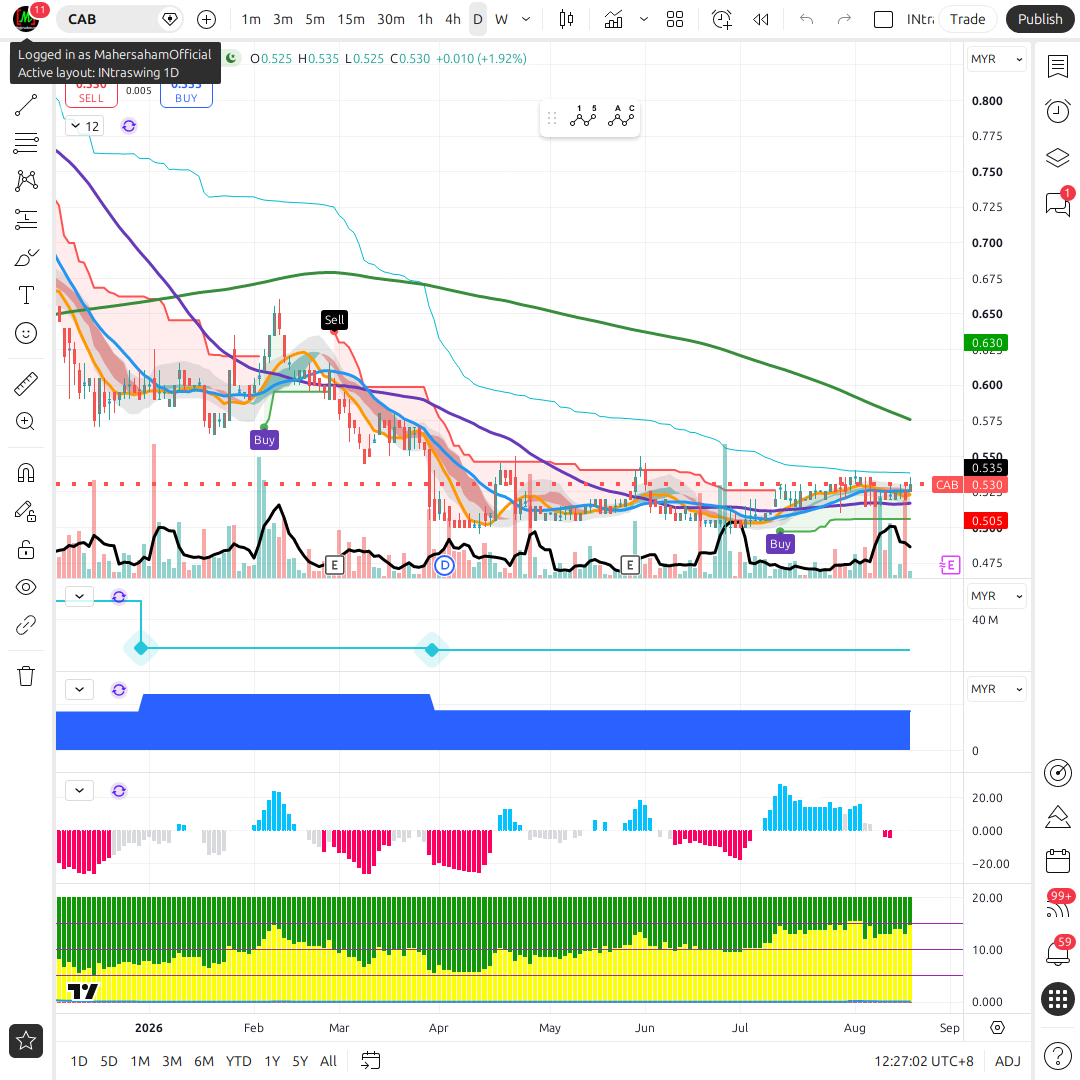Screen dimensions: 1080x1080
Task: Open the favorites star toolbar button
Action: coord(26,1041)
